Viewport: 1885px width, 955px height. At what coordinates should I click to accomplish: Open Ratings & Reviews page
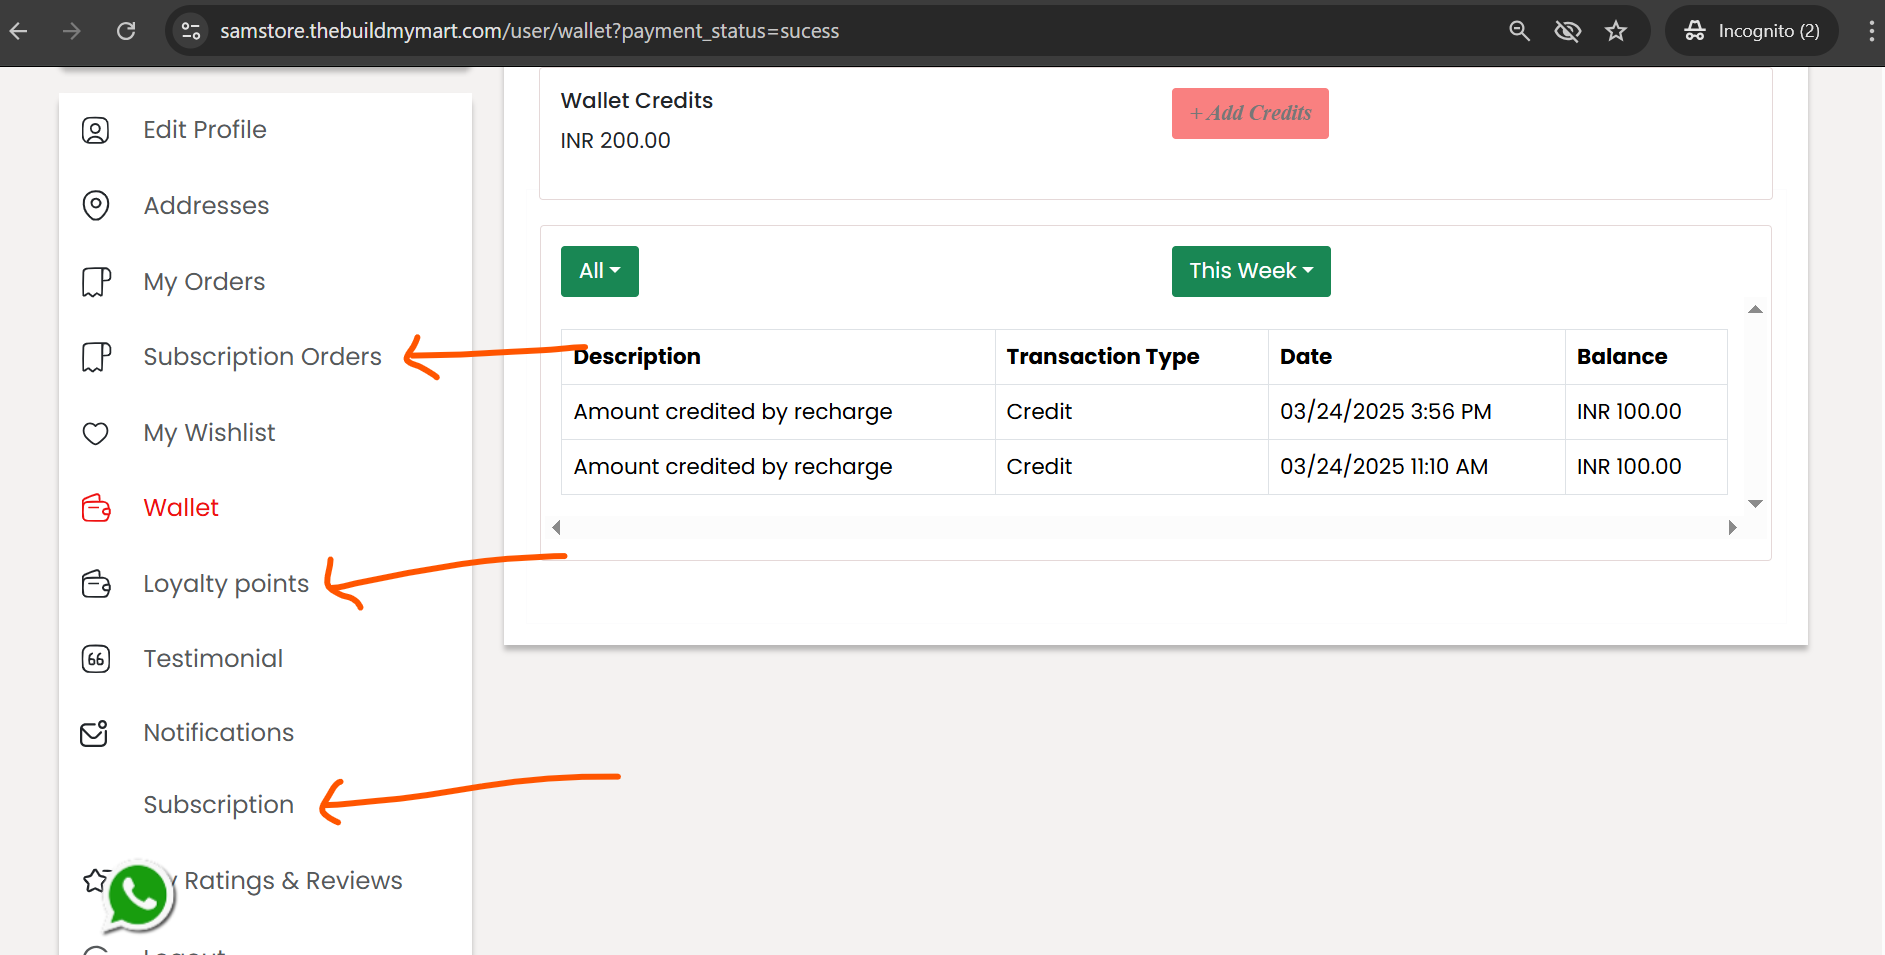tap(293, 881)
